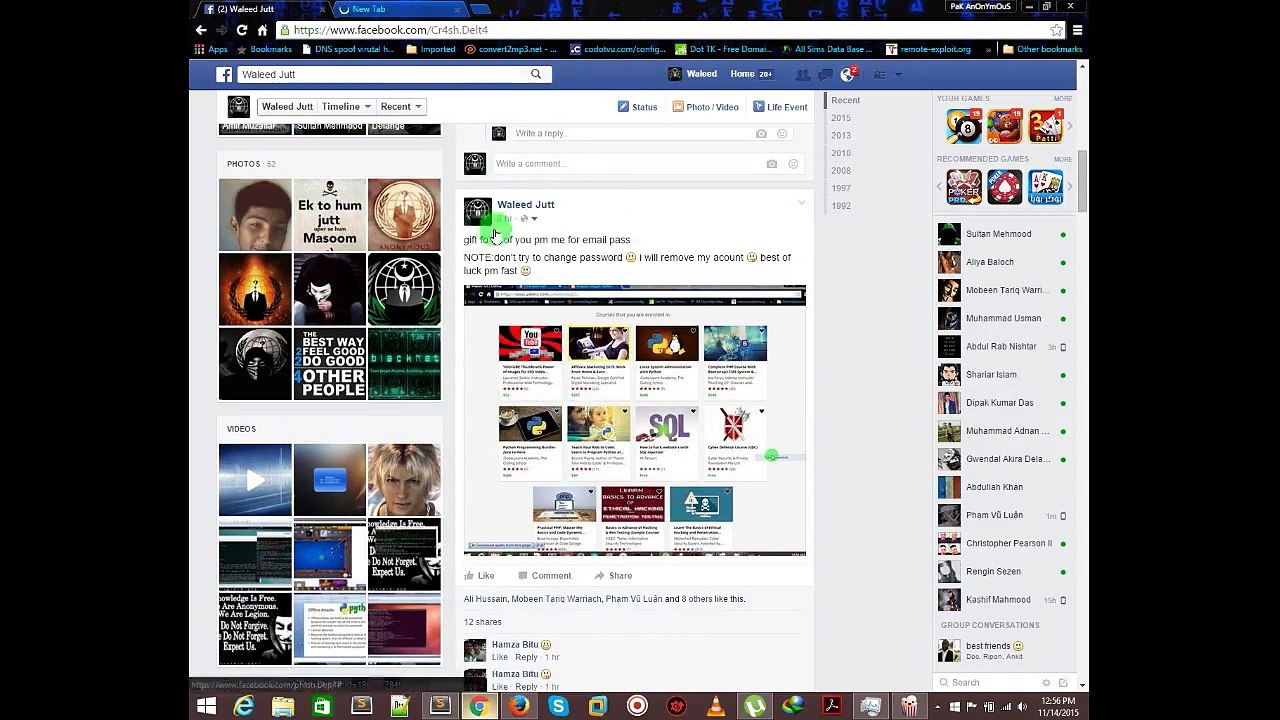Click the Teen Patti game icon

coord(1045,126)
